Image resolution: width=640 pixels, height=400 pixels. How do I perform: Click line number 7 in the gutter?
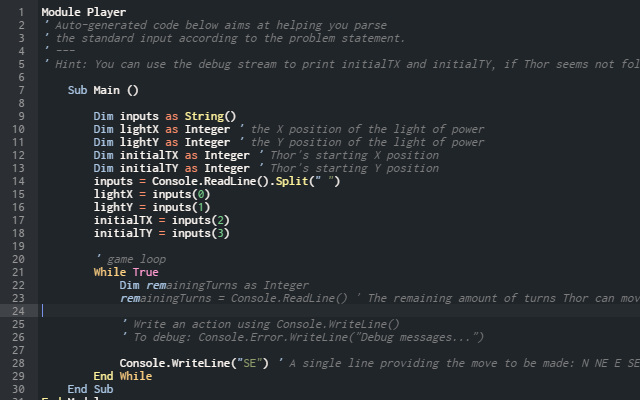coord(20,90)
